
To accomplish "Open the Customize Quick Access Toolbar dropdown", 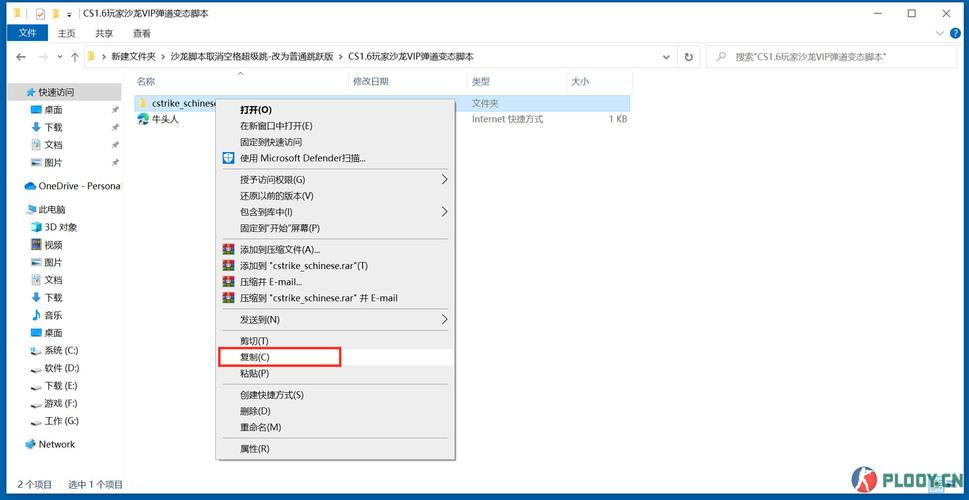I will point(69,14).
